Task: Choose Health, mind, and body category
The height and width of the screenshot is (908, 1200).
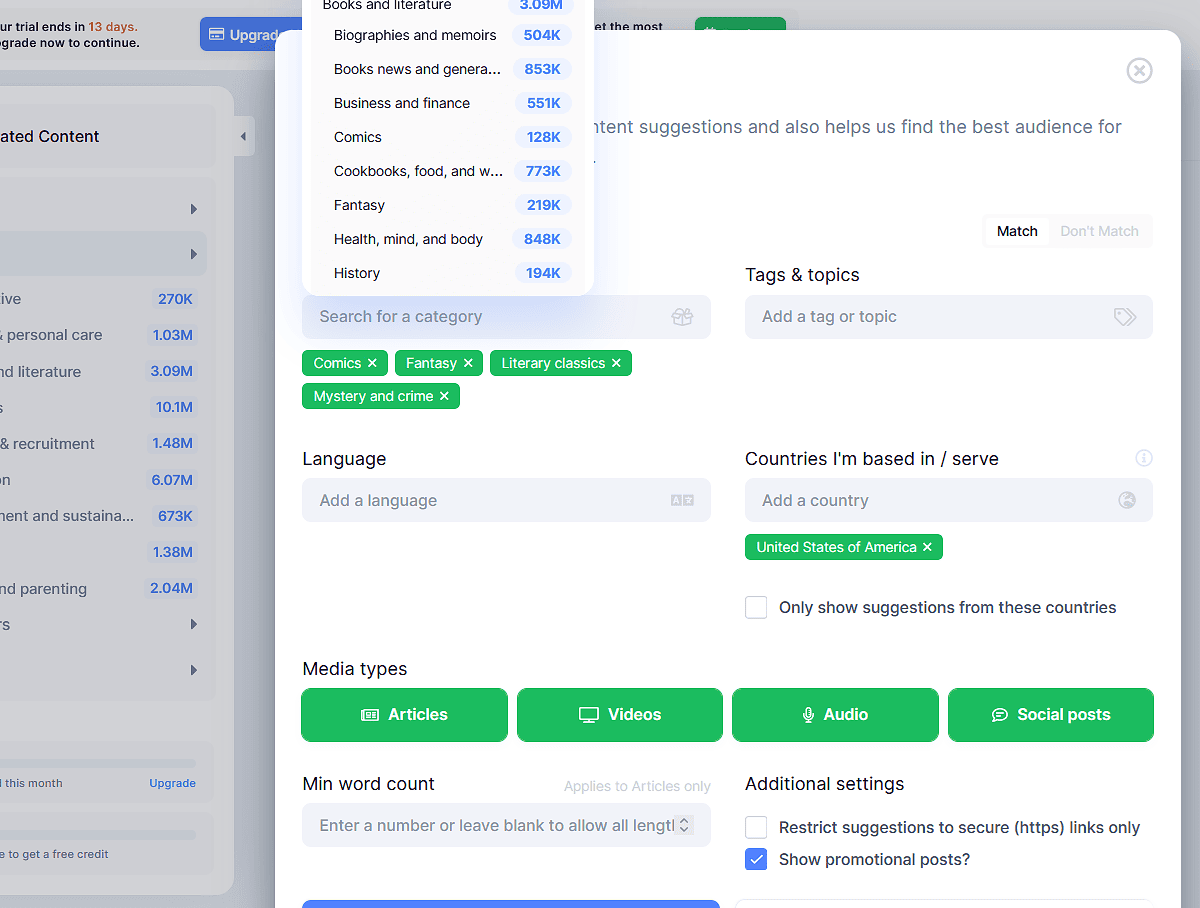Action: coord(408,239)
